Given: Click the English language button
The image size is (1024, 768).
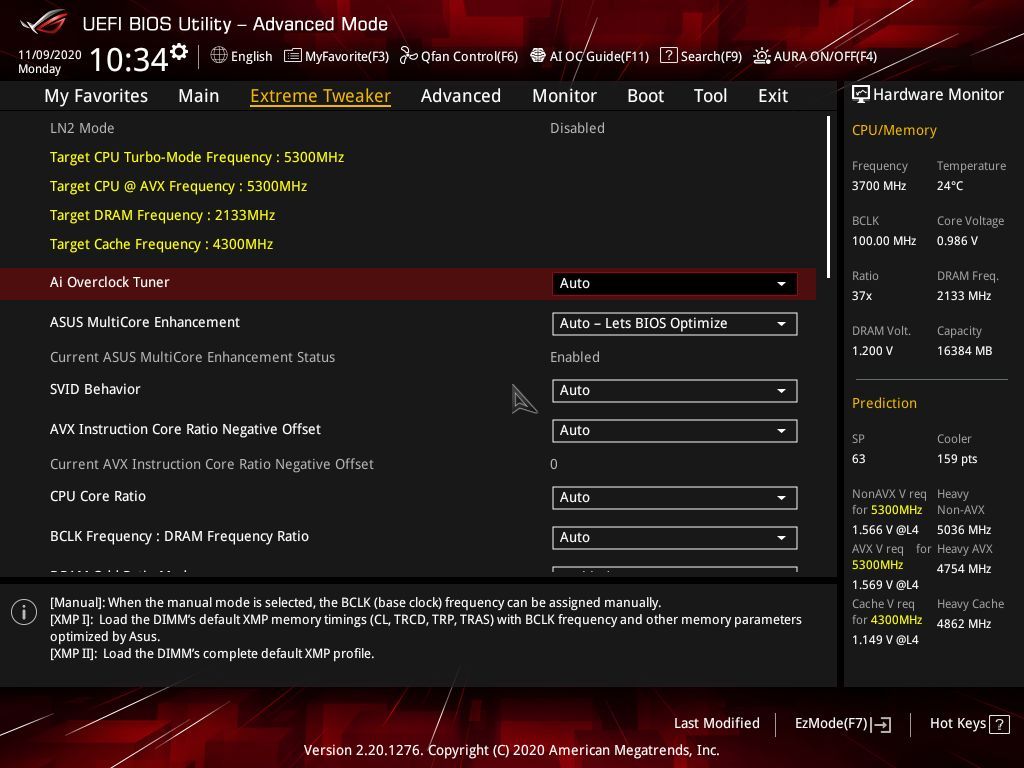Looking at the screenshot, I should click(242, 56).
